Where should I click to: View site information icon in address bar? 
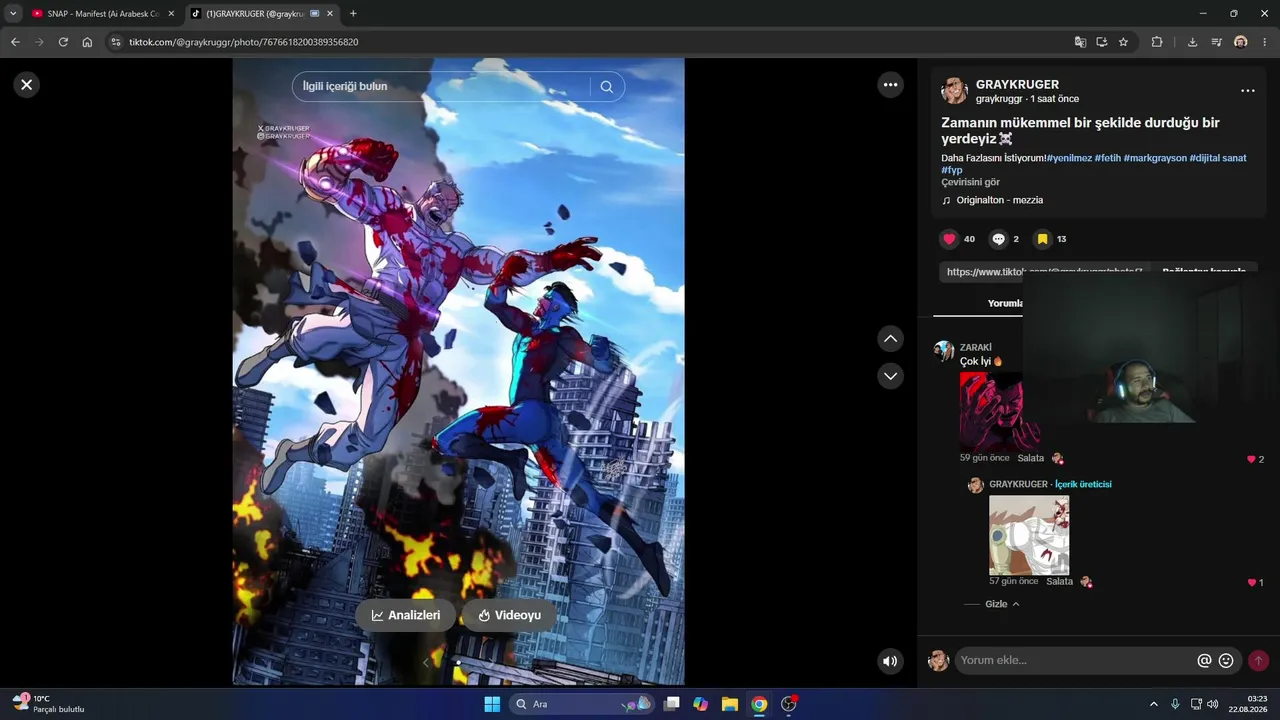tap(115, 42)
